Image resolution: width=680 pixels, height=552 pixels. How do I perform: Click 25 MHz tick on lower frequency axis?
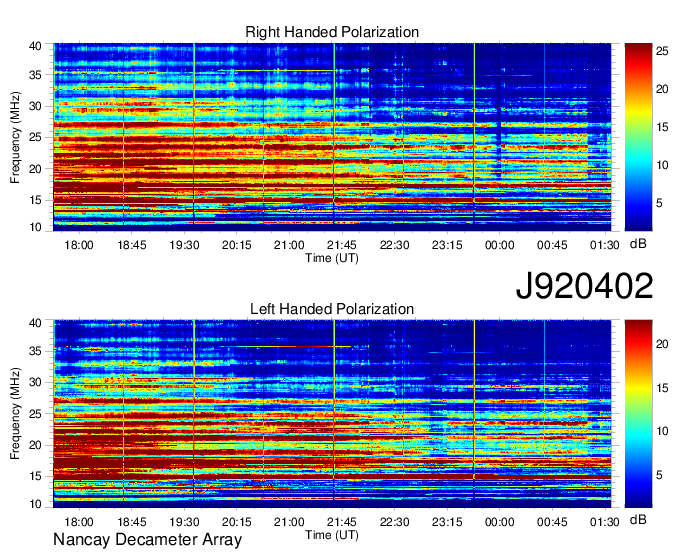35,414
